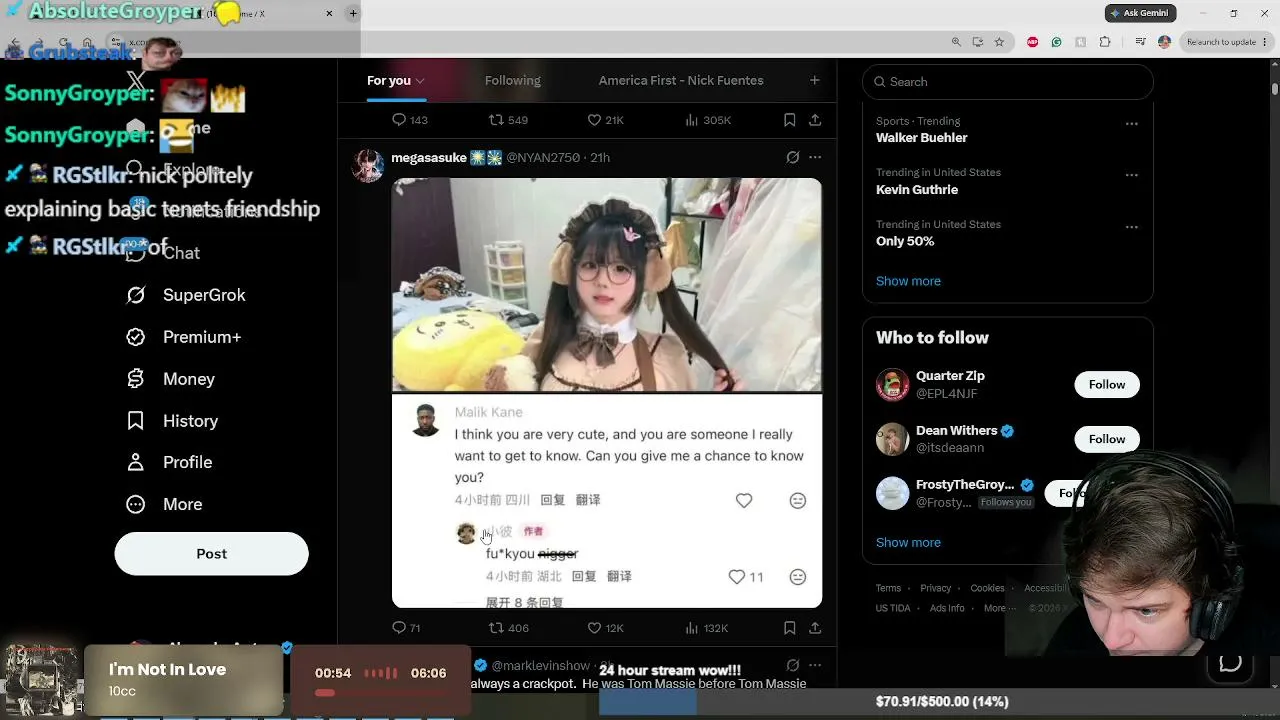Click the Grok icon on megasasuke's post
1280x720 pixels.
click(793, 157)
